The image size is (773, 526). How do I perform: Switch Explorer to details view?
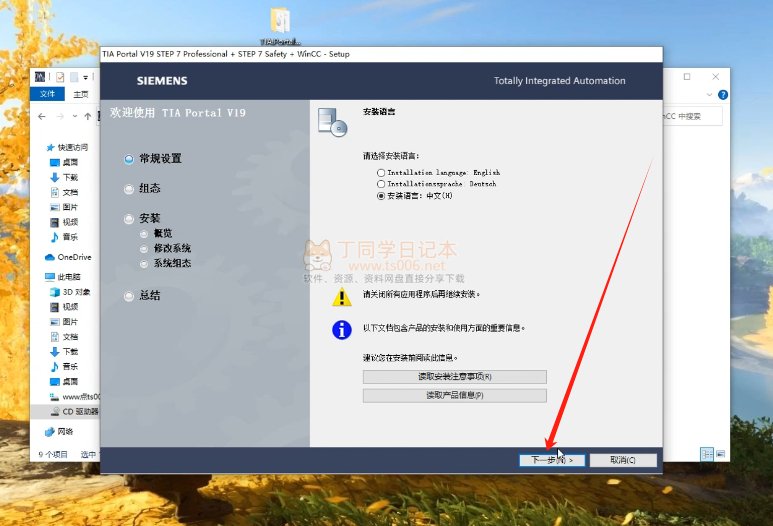tap(707, 454)
